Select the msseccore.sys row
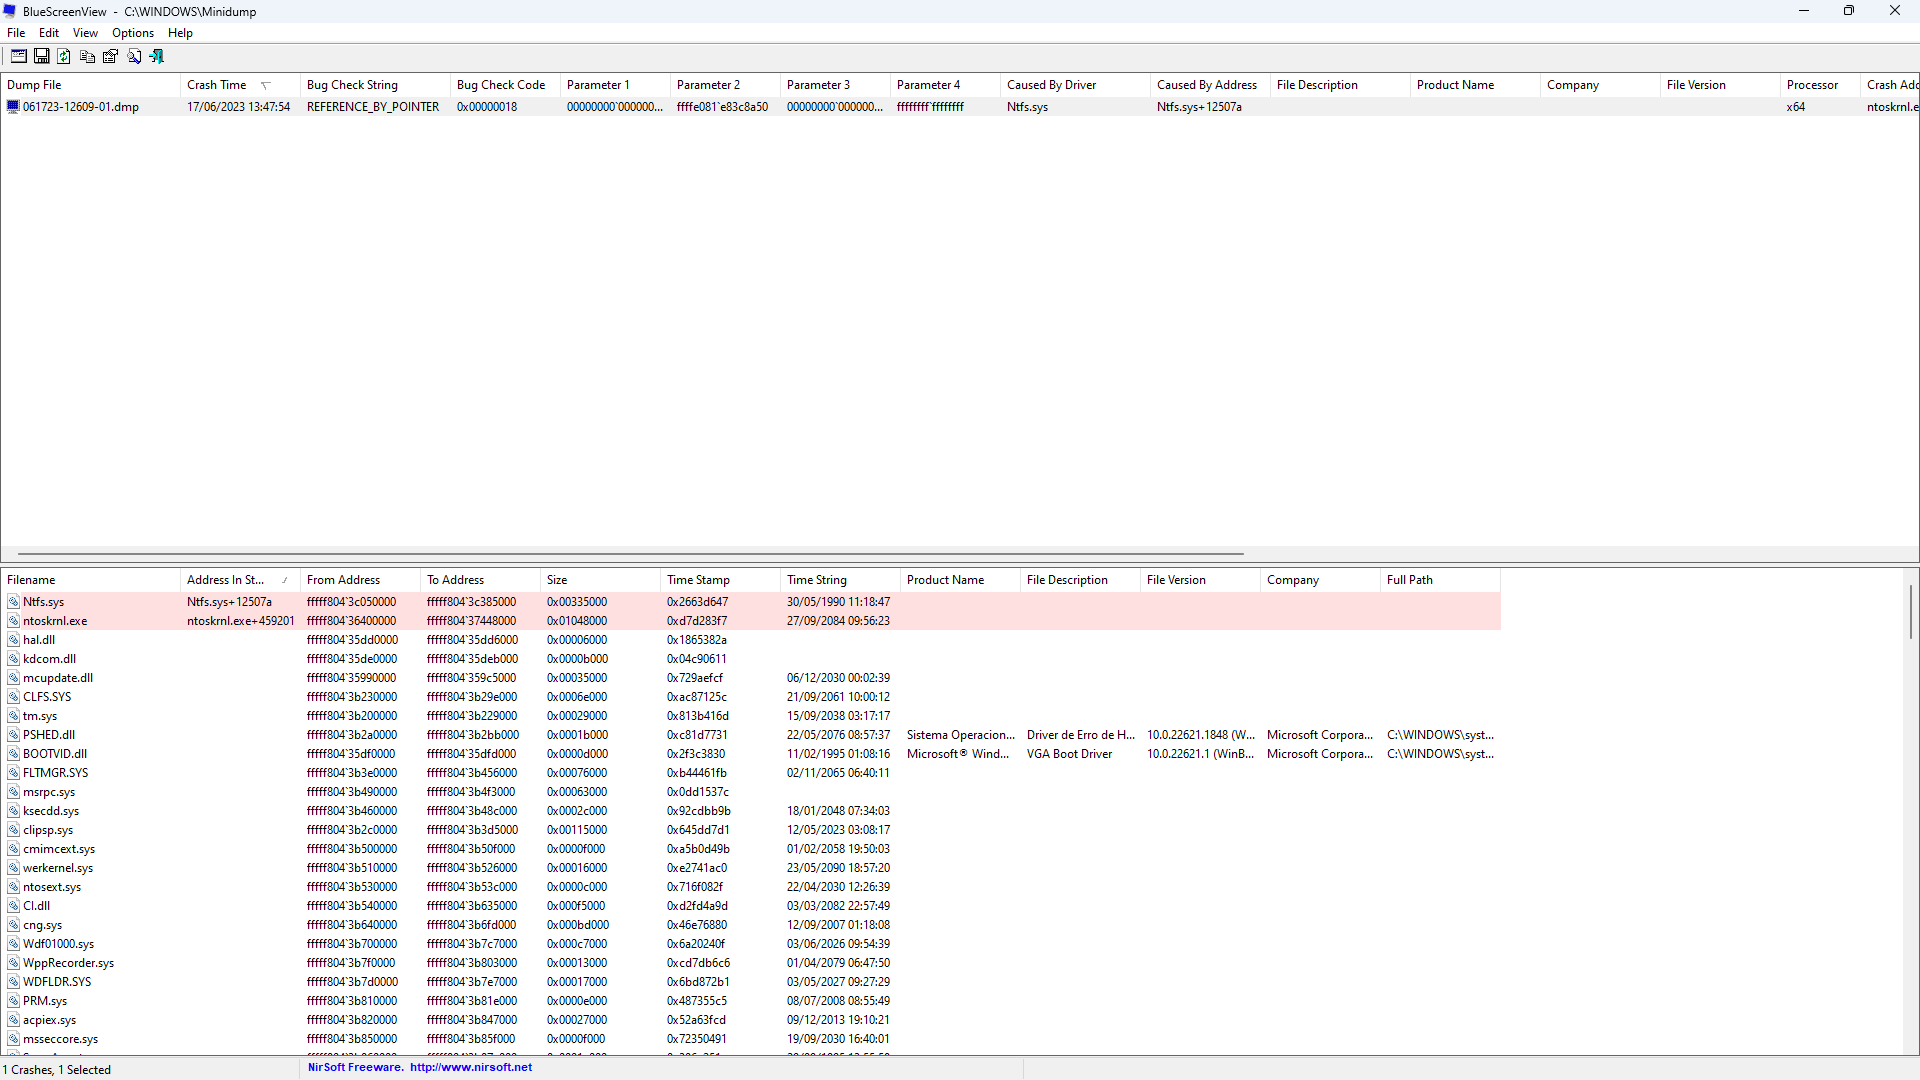This screenshot has width=1920, height=1080. click(750, 1039)
